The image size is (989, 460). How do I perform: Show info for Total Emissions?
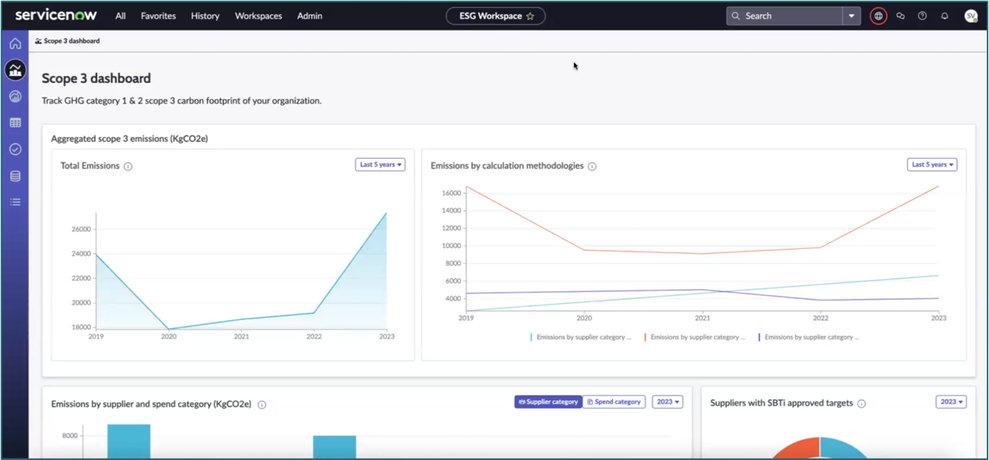click(128, 167)
